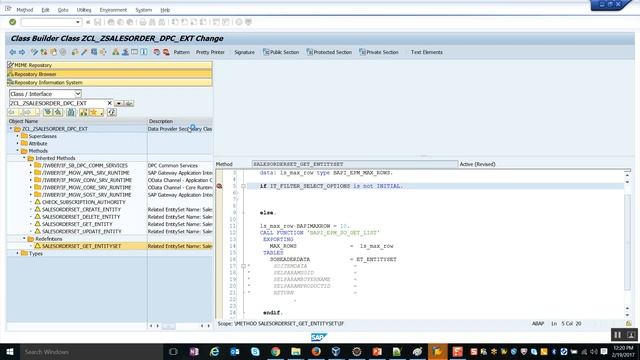Click the green Enter checkmark icon
Image resolution: width=640 pixels, height=360 pixels.
coord(13,22)
